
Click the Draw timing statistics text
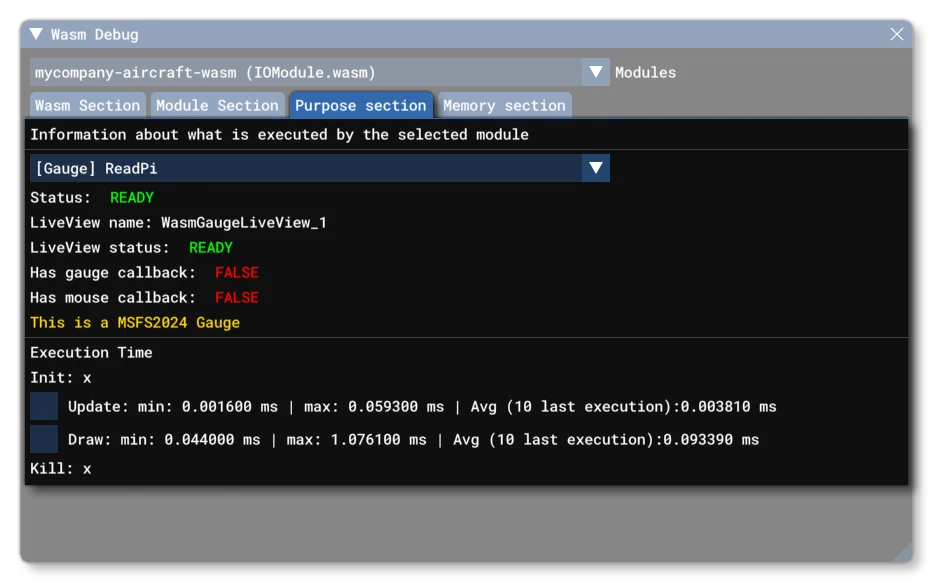(414, 440)
